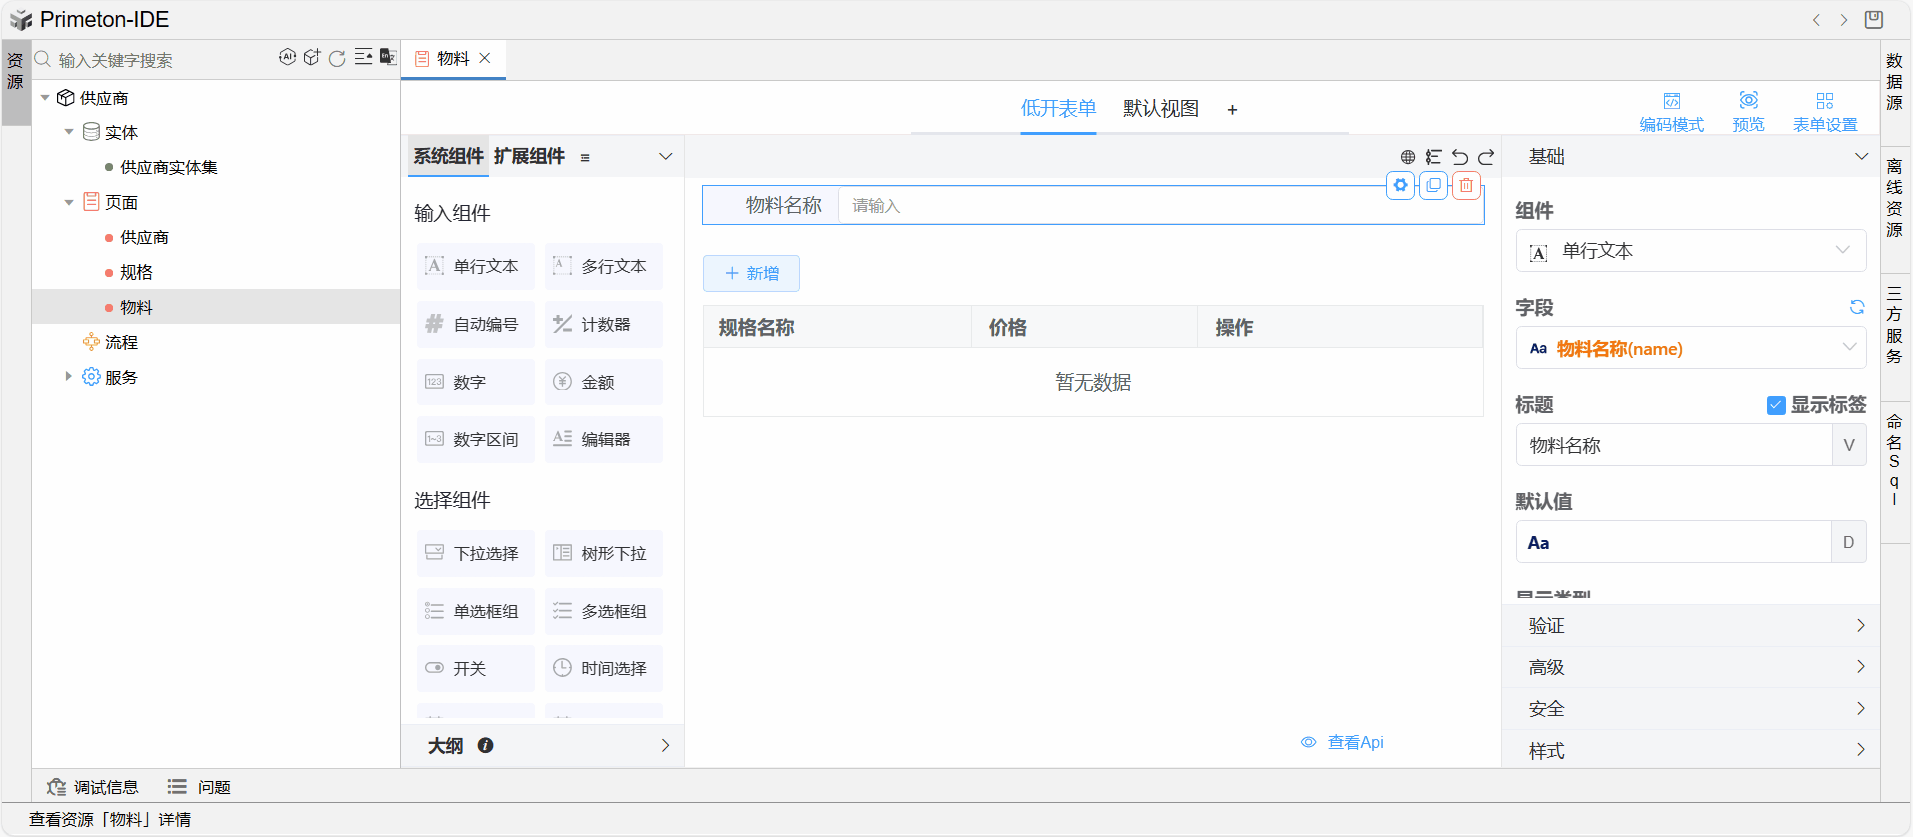Click the 新增 button

point(751,273)
